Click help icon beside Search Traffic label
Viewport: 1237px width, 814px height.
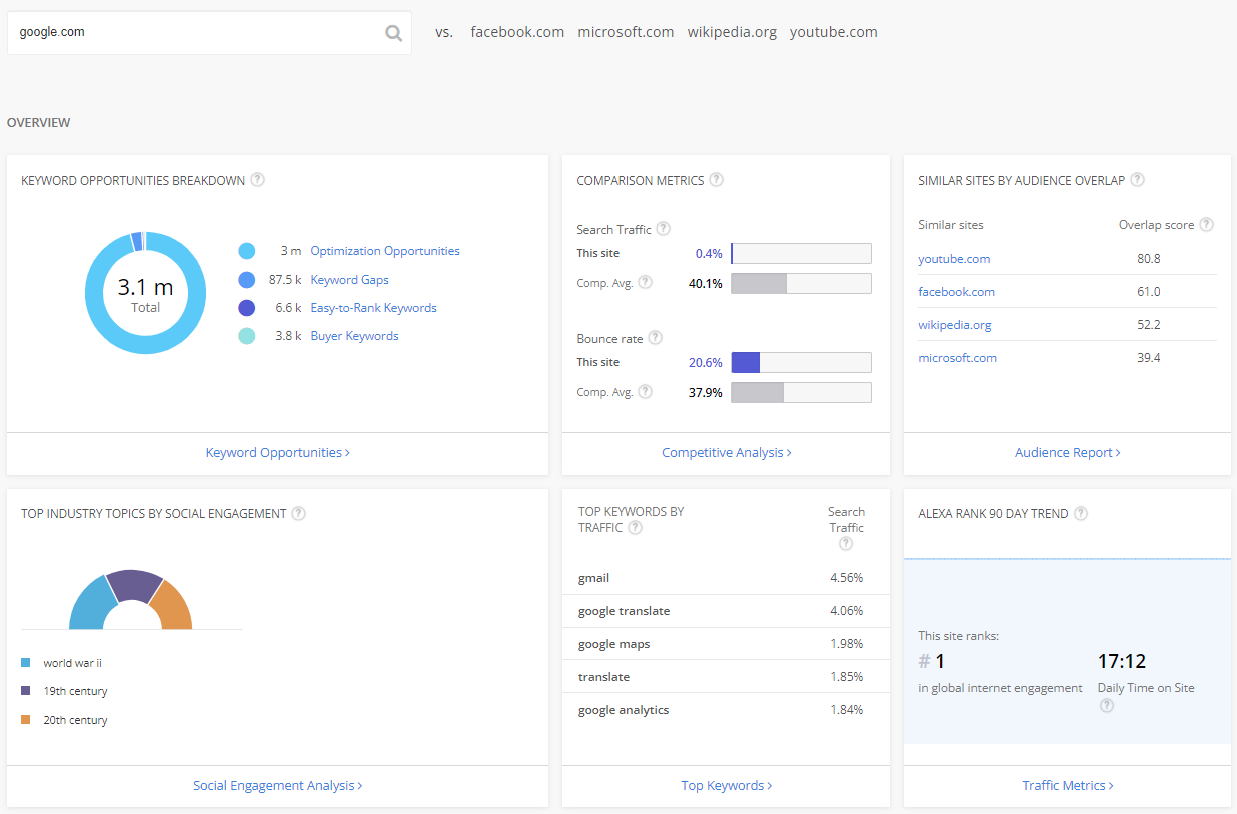click(x=663, y=229)
